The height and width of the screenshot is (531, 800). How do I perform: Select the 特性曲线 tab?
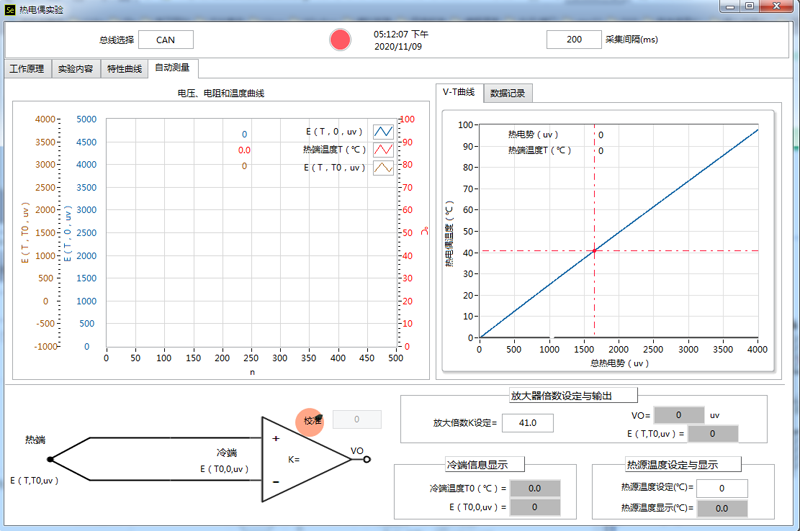point(124,69)
